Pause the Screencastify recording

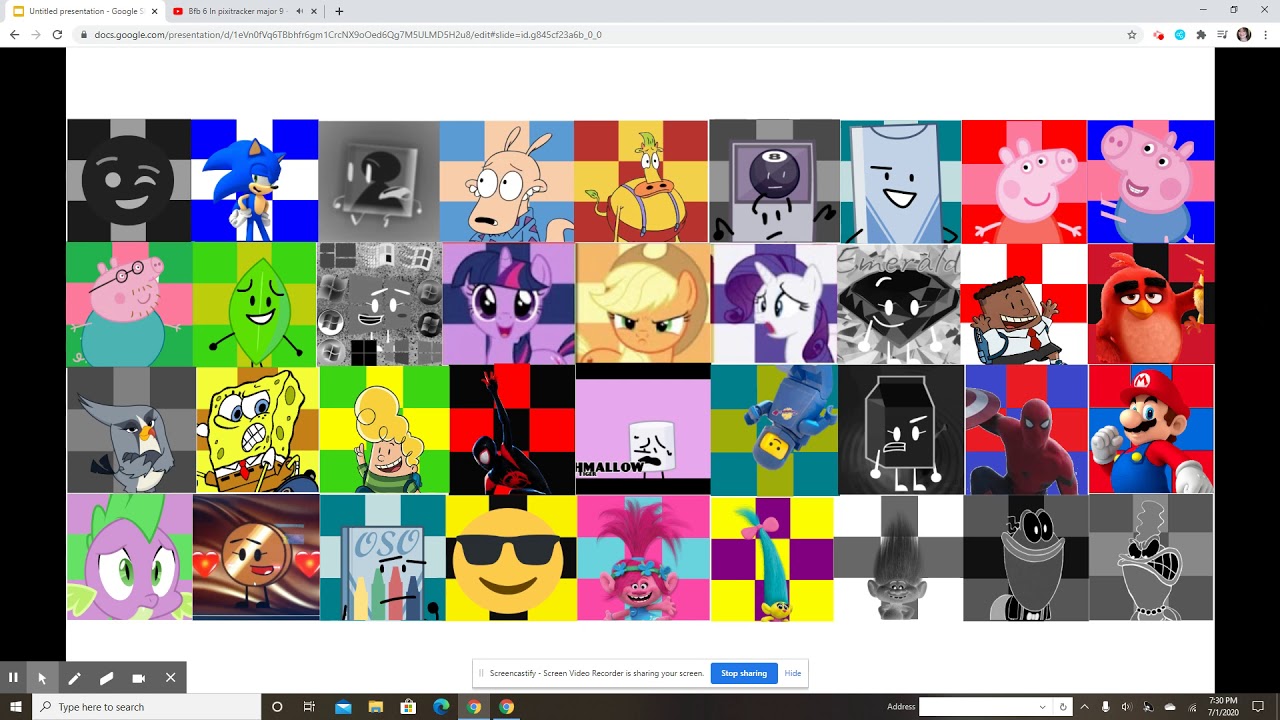(13, 677)
